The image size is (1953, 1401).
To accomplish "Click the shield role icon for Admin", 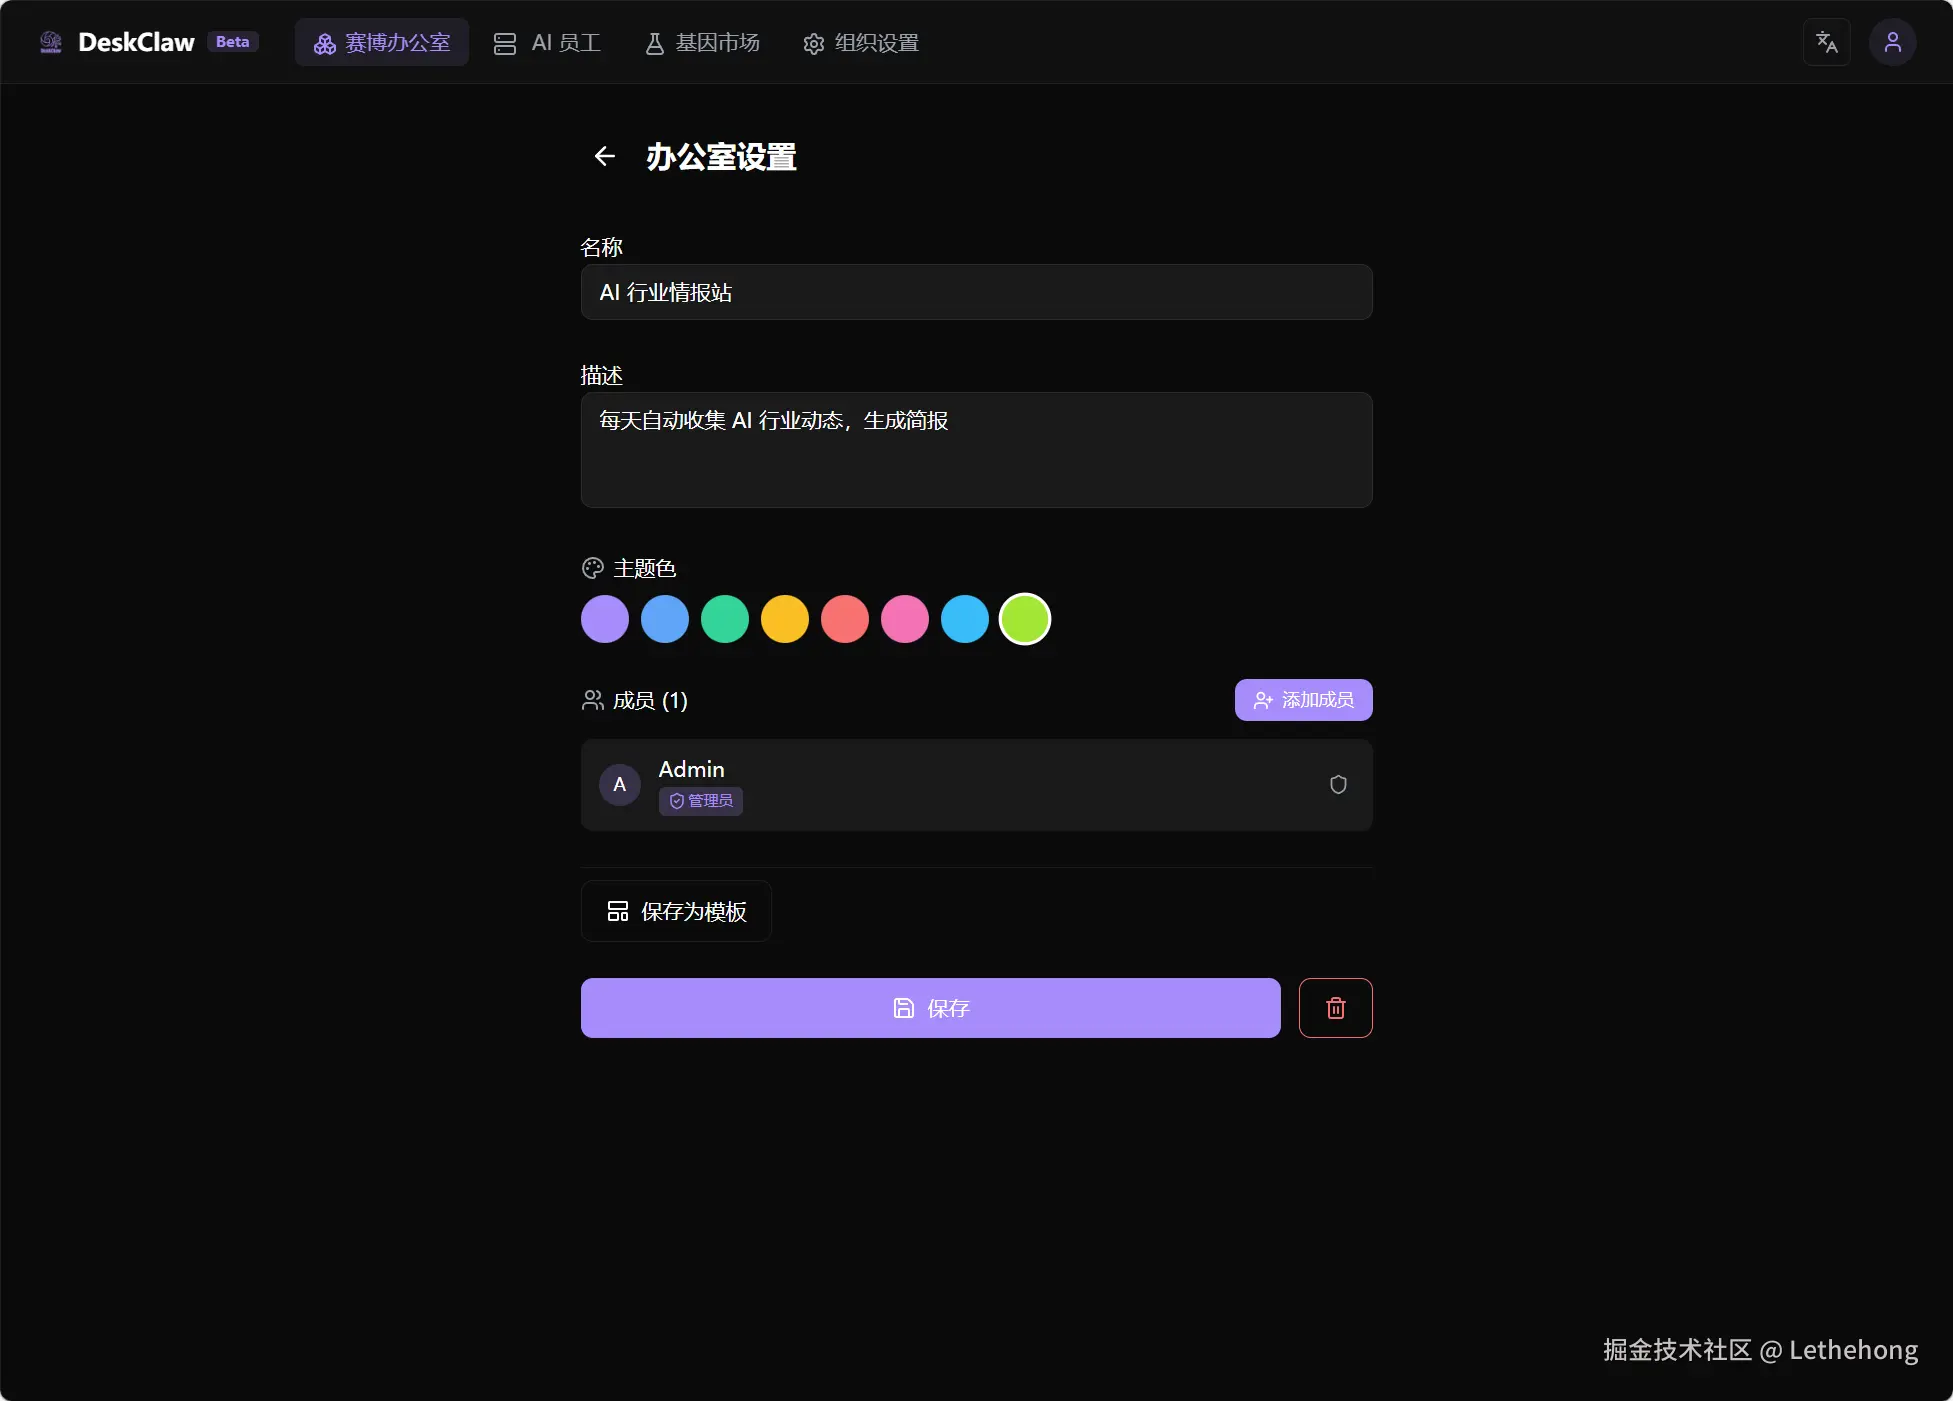I will point(1338,785).
